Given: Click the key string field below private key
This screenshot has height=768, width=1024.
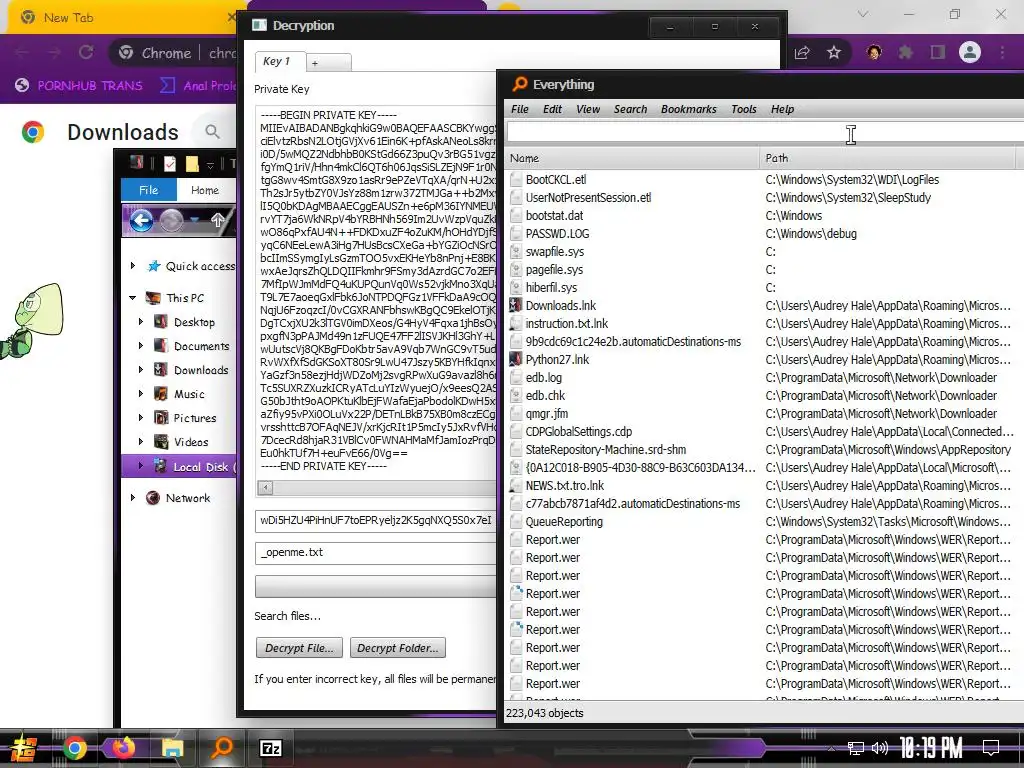Looking at the screenshot, I should [x=376, y=520].
